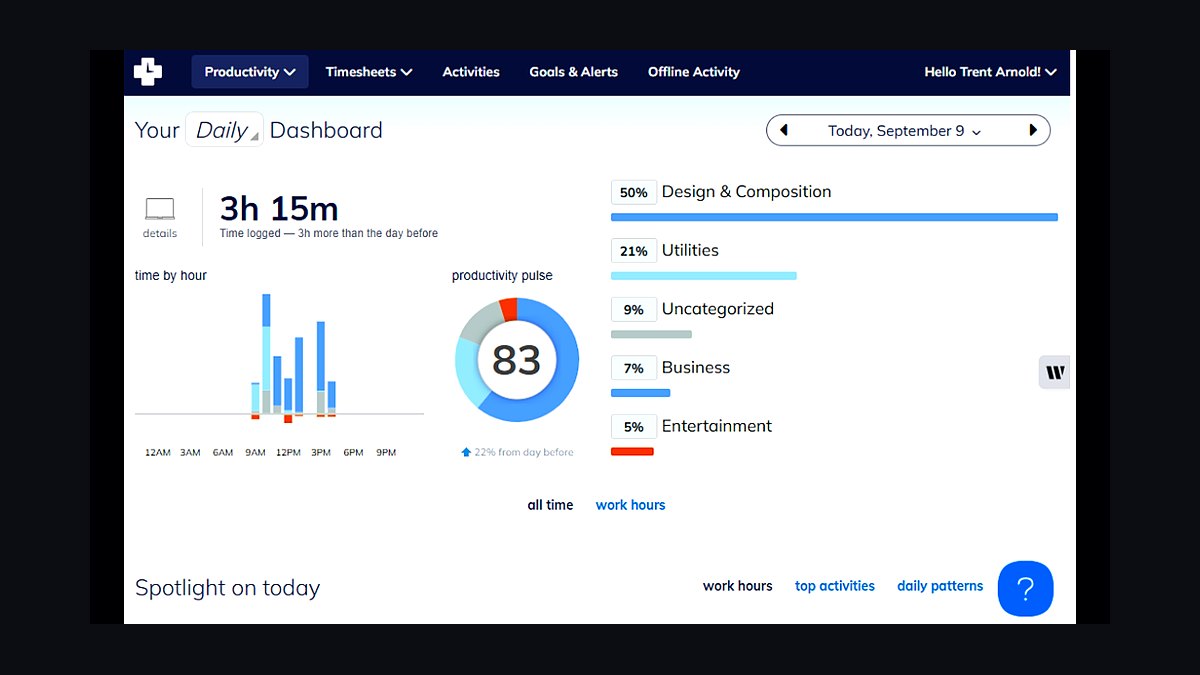The height and width of the screenshot is (675, 1200).
Task: Click the details label under laptop
Action: [160, 234]
